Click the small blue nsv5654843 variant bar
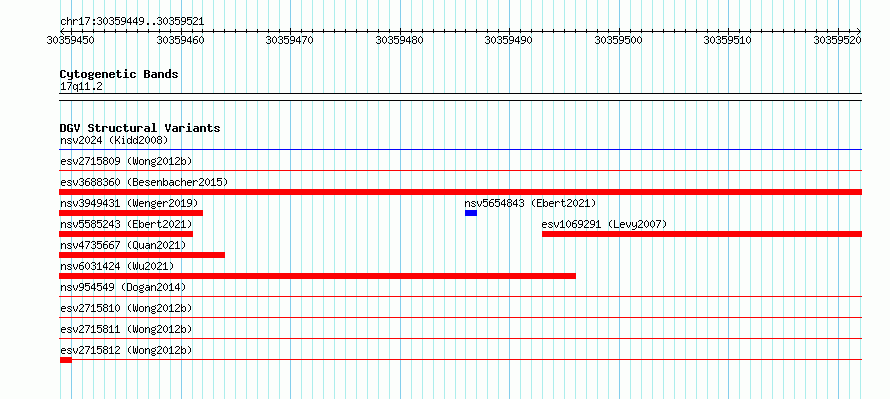This screenshot has width=890, height=399. pyautogui.click(x=471, y=213)
